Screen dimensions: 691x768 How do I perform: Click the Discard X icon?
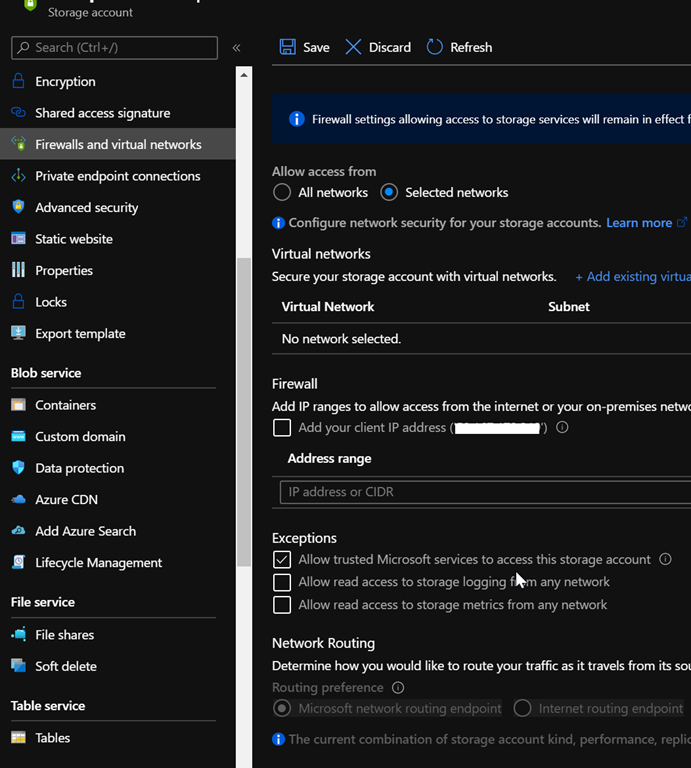click(353, 47)
